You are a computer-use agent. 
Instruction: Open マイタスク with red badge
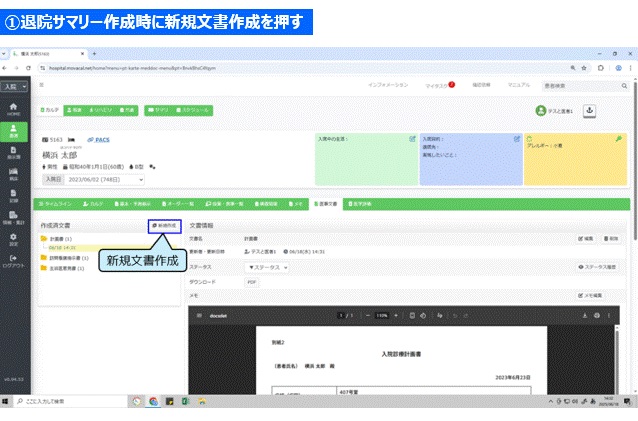point(439,85)
